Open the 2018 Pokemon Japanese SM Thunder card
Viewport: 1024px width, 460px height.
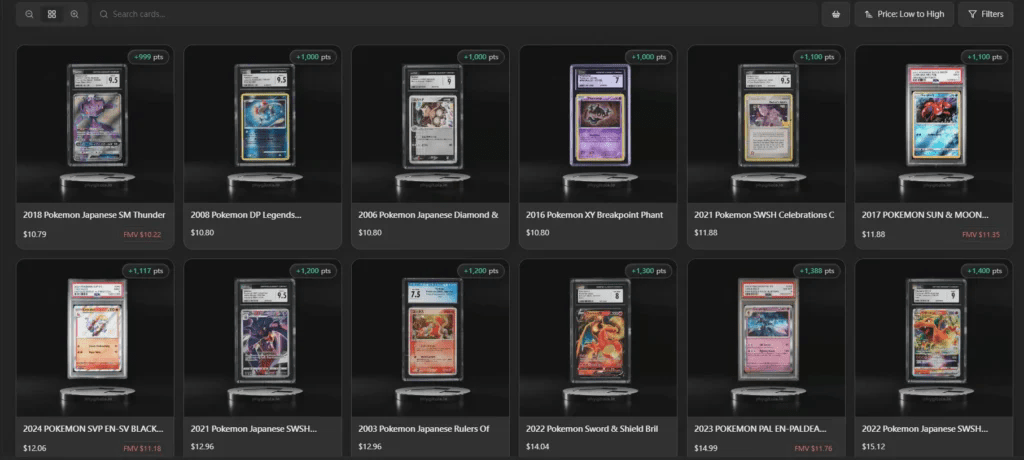pos(95,147)
